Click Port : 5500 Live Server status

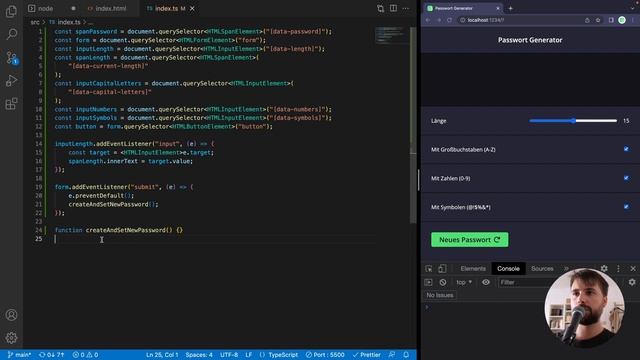(x=325, y=355)
